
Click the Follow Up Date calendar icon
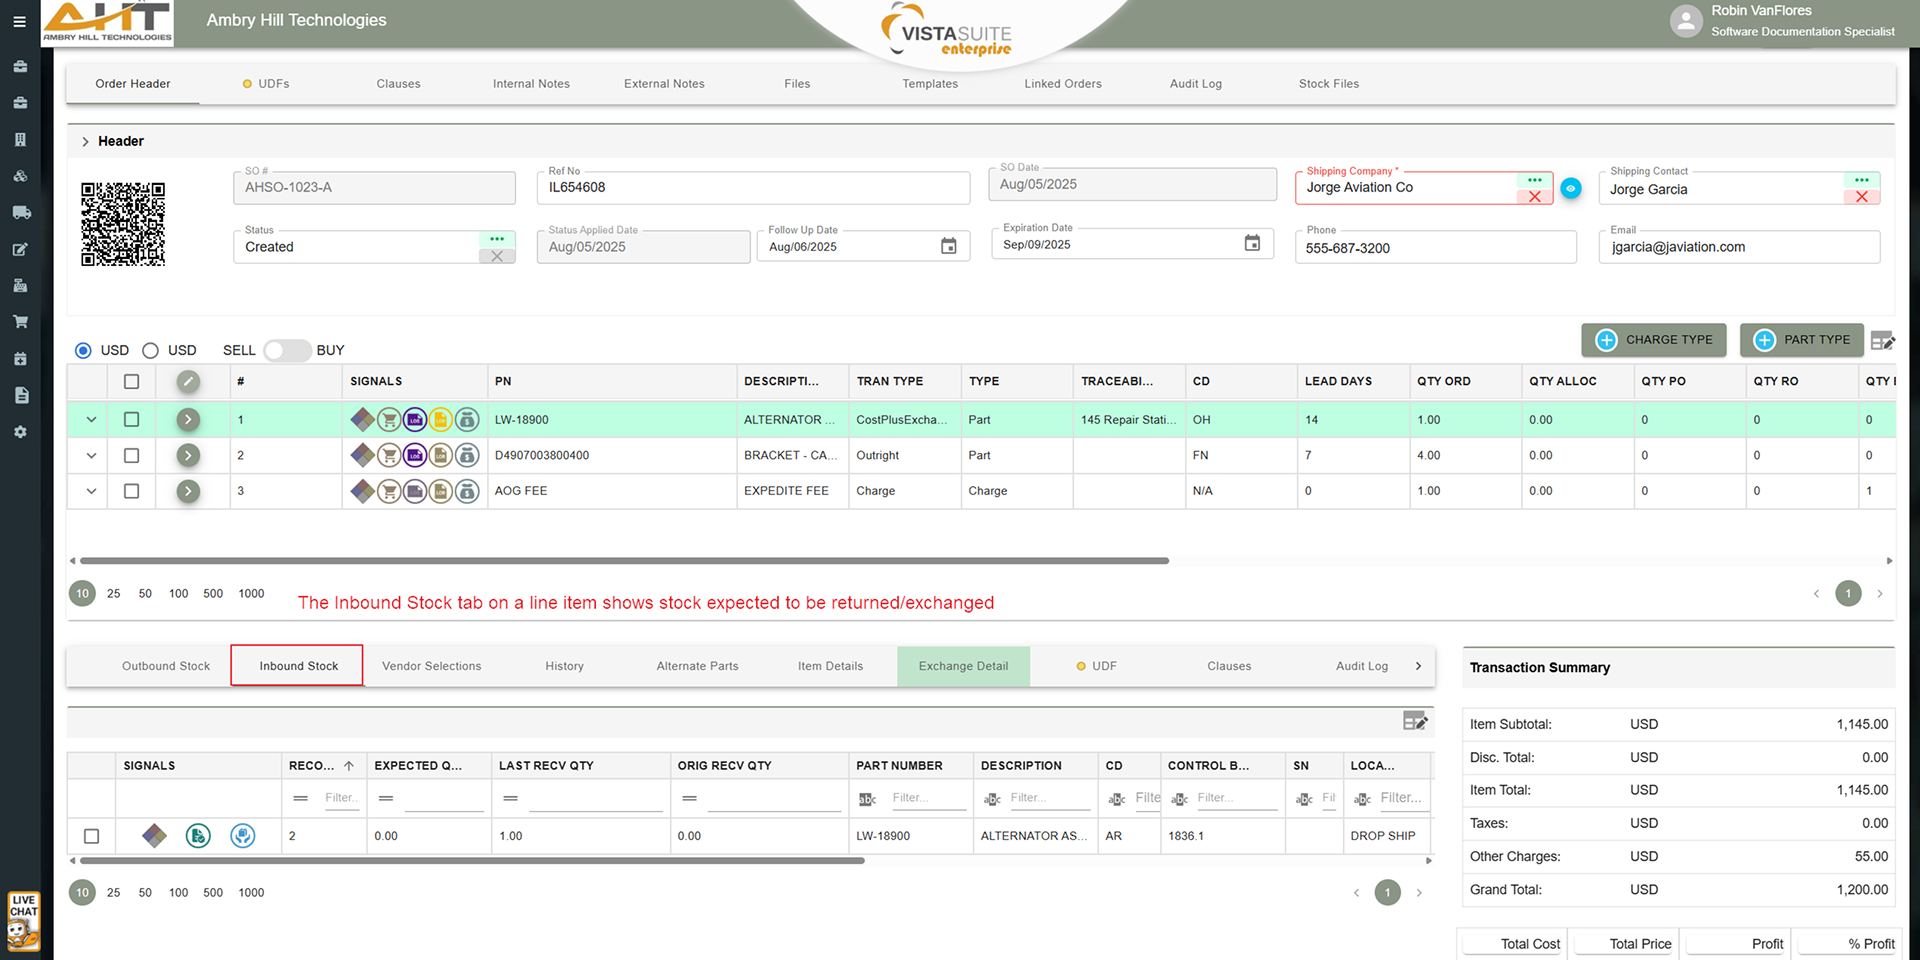[x=948, y=246]
